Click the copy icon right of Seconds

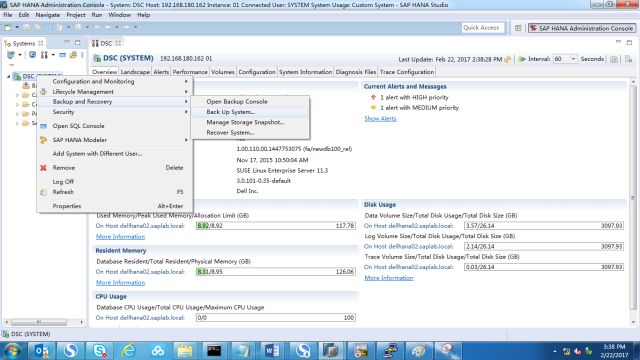[614, 59]
